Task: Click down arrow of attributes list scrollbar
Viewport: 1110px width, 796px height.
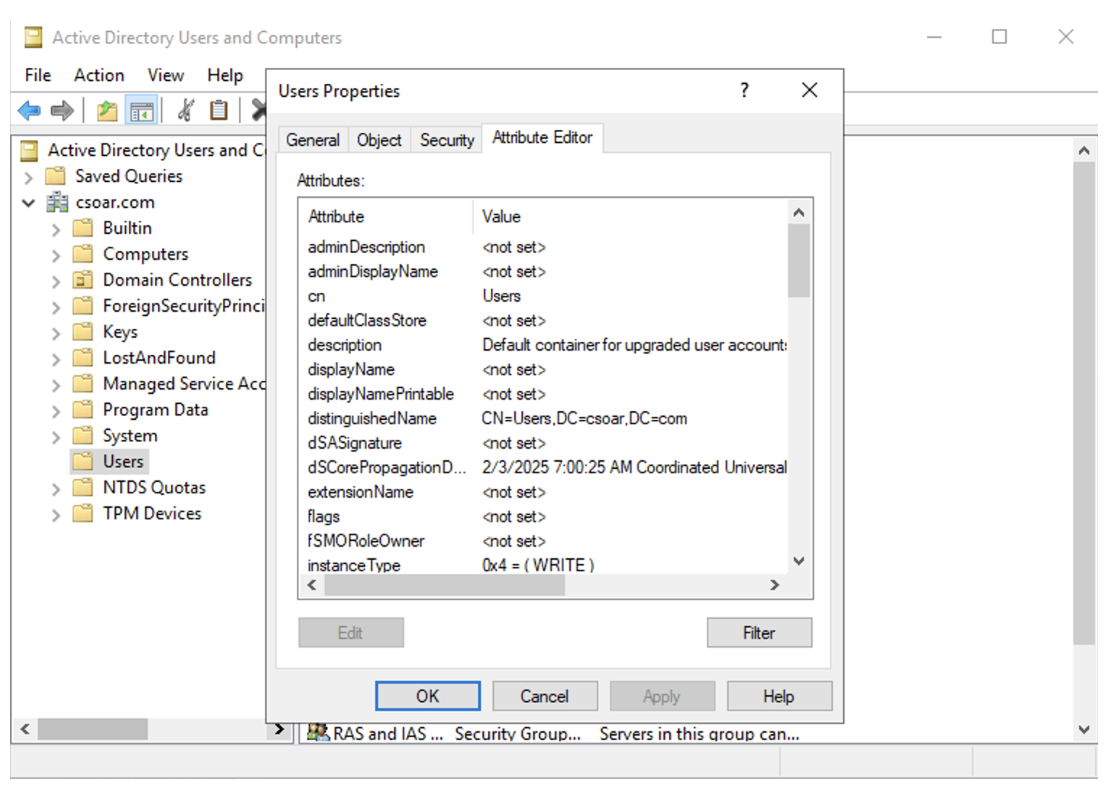Action: (798, 561)
